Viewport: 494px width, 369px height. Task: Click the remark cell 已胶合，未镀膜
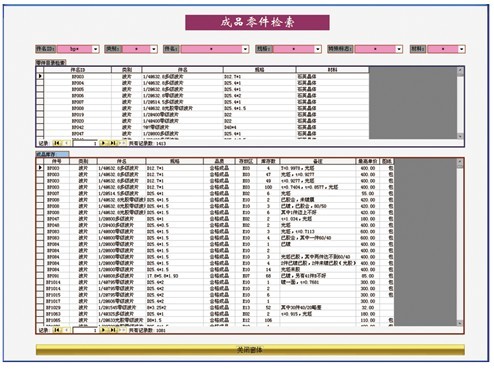pyautogui.click(x=318, y=200)
